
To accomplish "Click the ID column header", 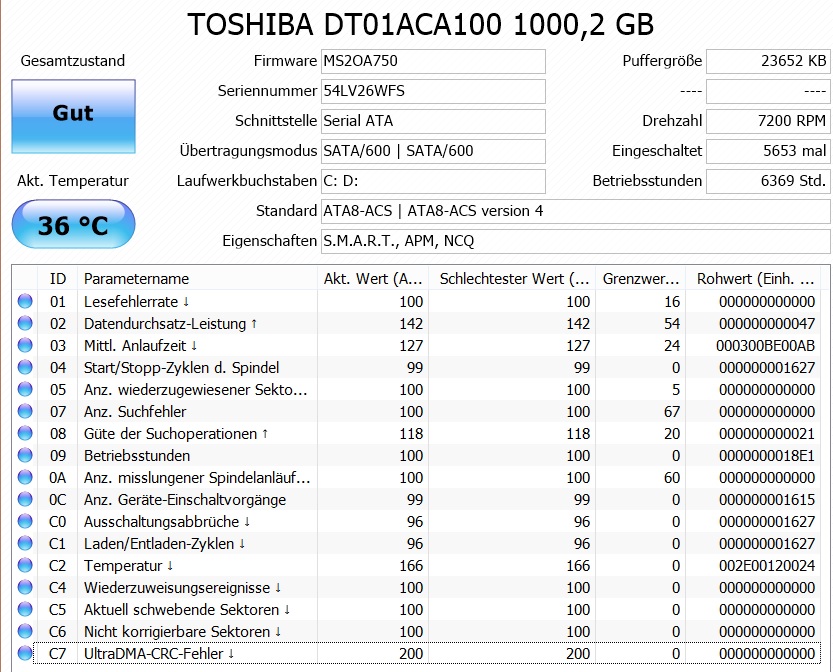I will 57,278.
